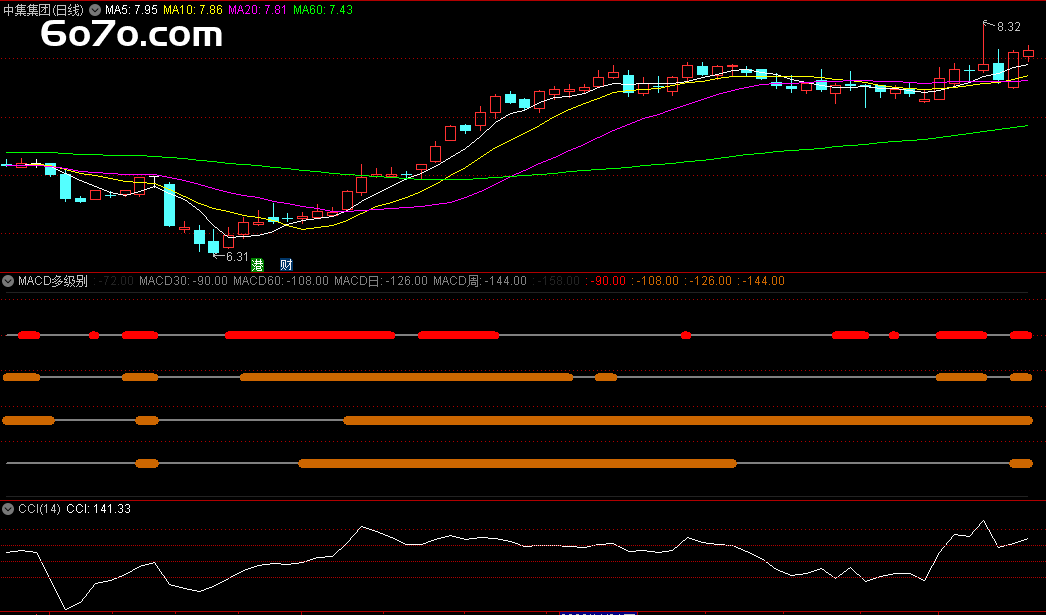Click the MACD60: -108.00 value label
This screenshot has width=1046, height=615.
[x=281, y=281]
